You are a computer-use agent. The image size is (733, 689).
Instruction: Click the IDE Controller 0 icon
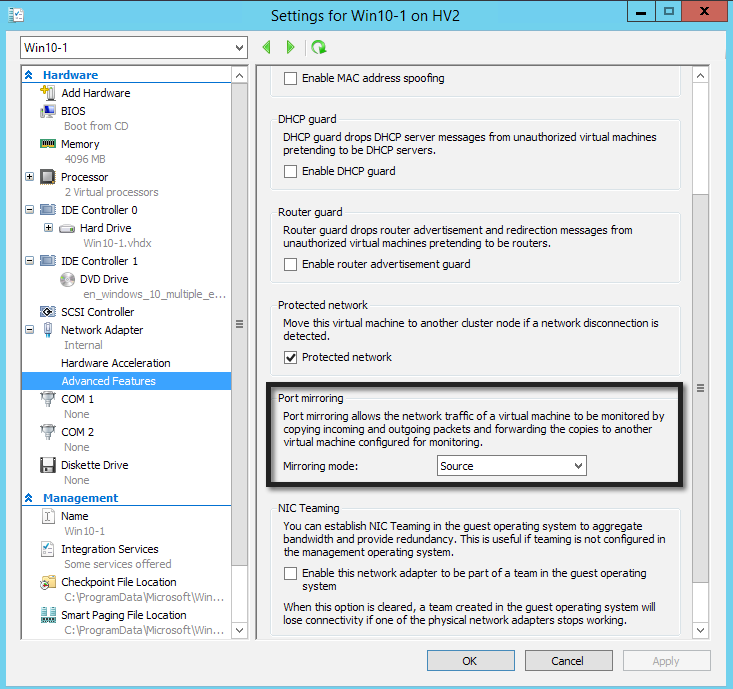point(48,209)
